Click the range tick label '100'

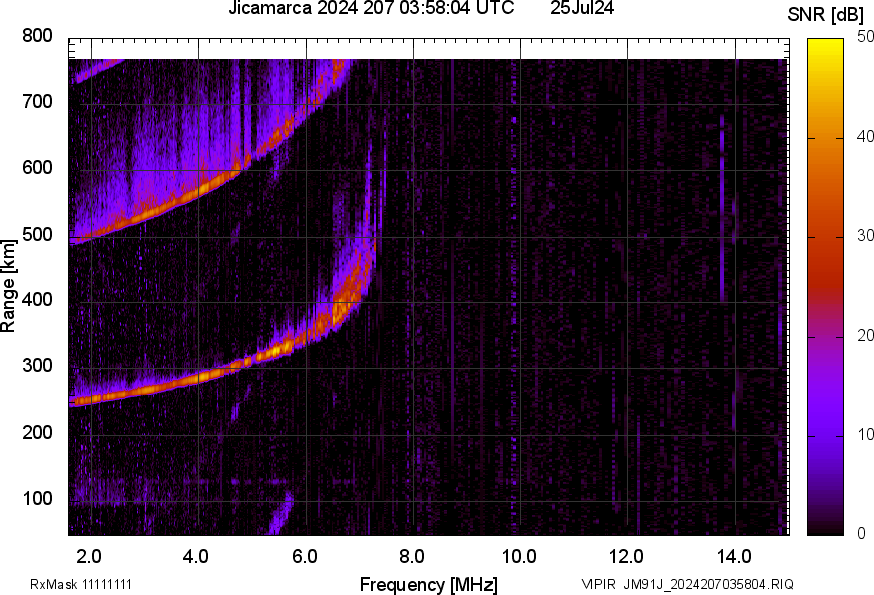[37, 498]
